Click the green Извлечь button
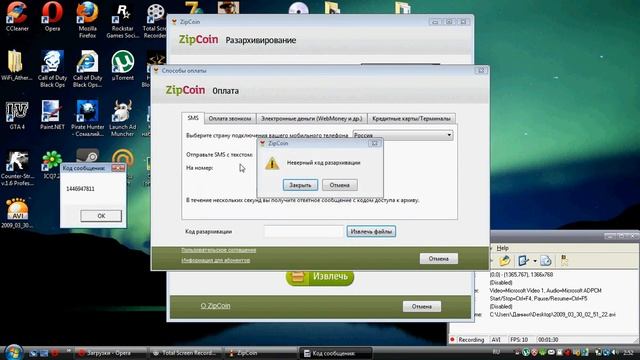This screenshot has height=360, width=640. [x=320, y=276]
